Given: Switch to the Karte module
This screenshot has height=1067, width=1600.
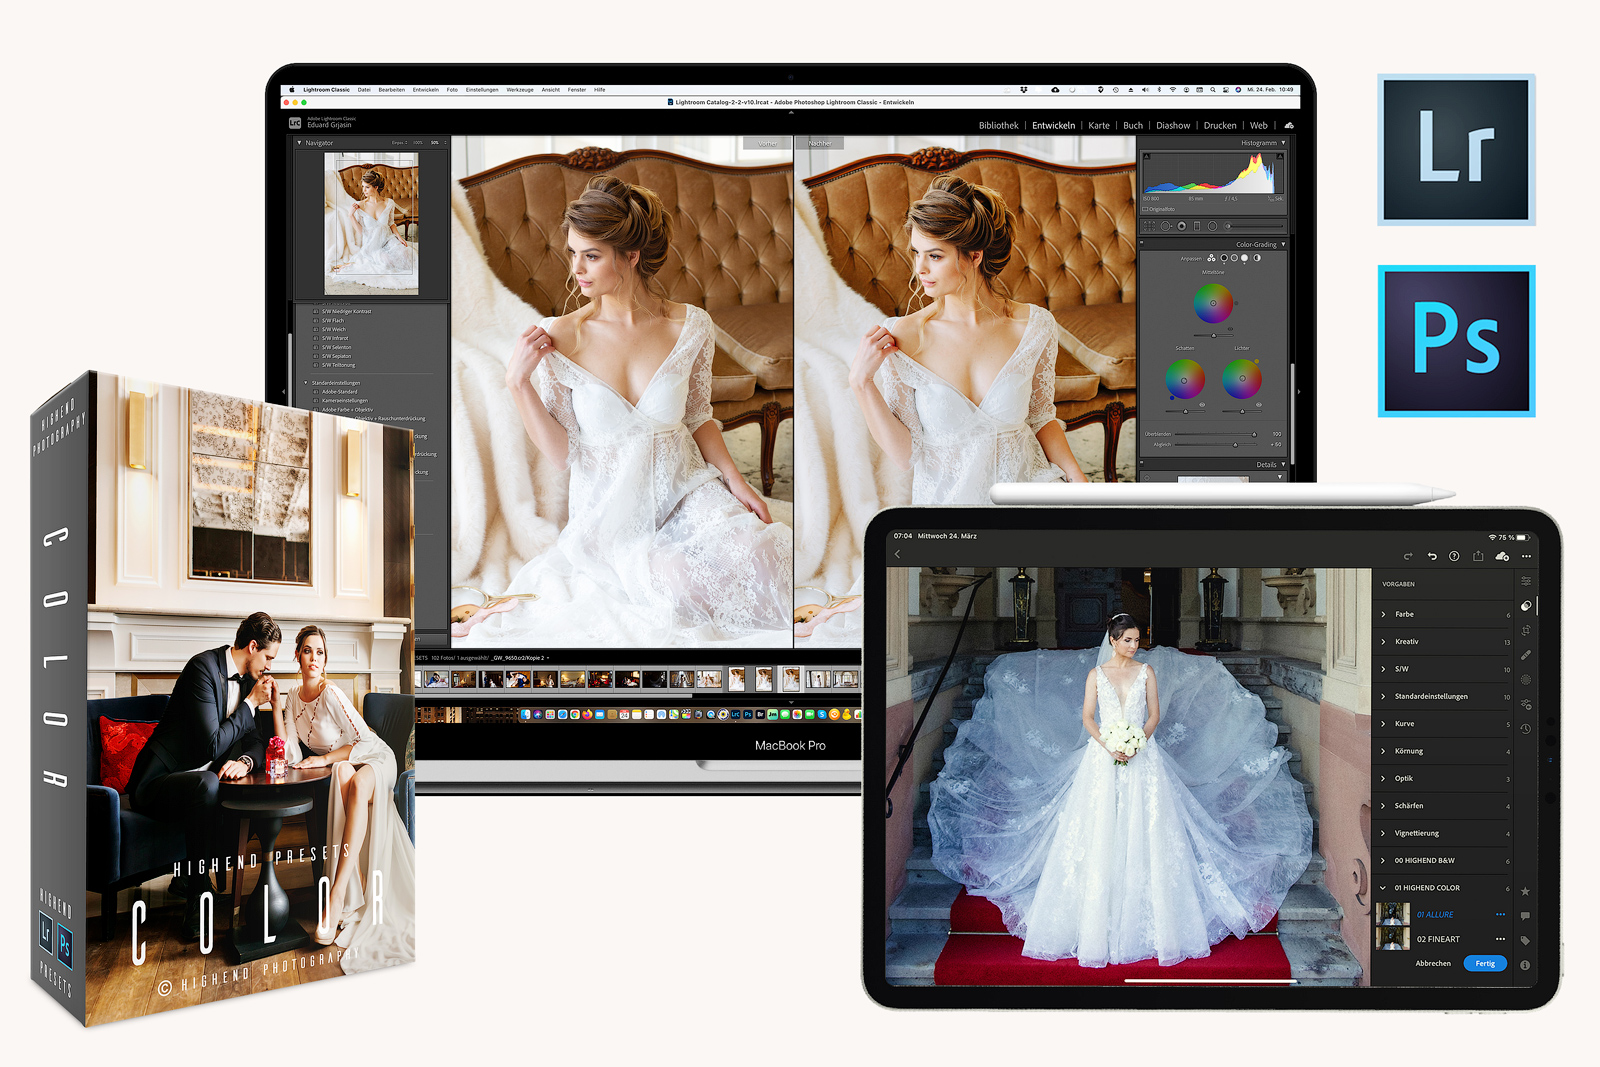Looking at the screenshot, I should [x=1099, y=125].
